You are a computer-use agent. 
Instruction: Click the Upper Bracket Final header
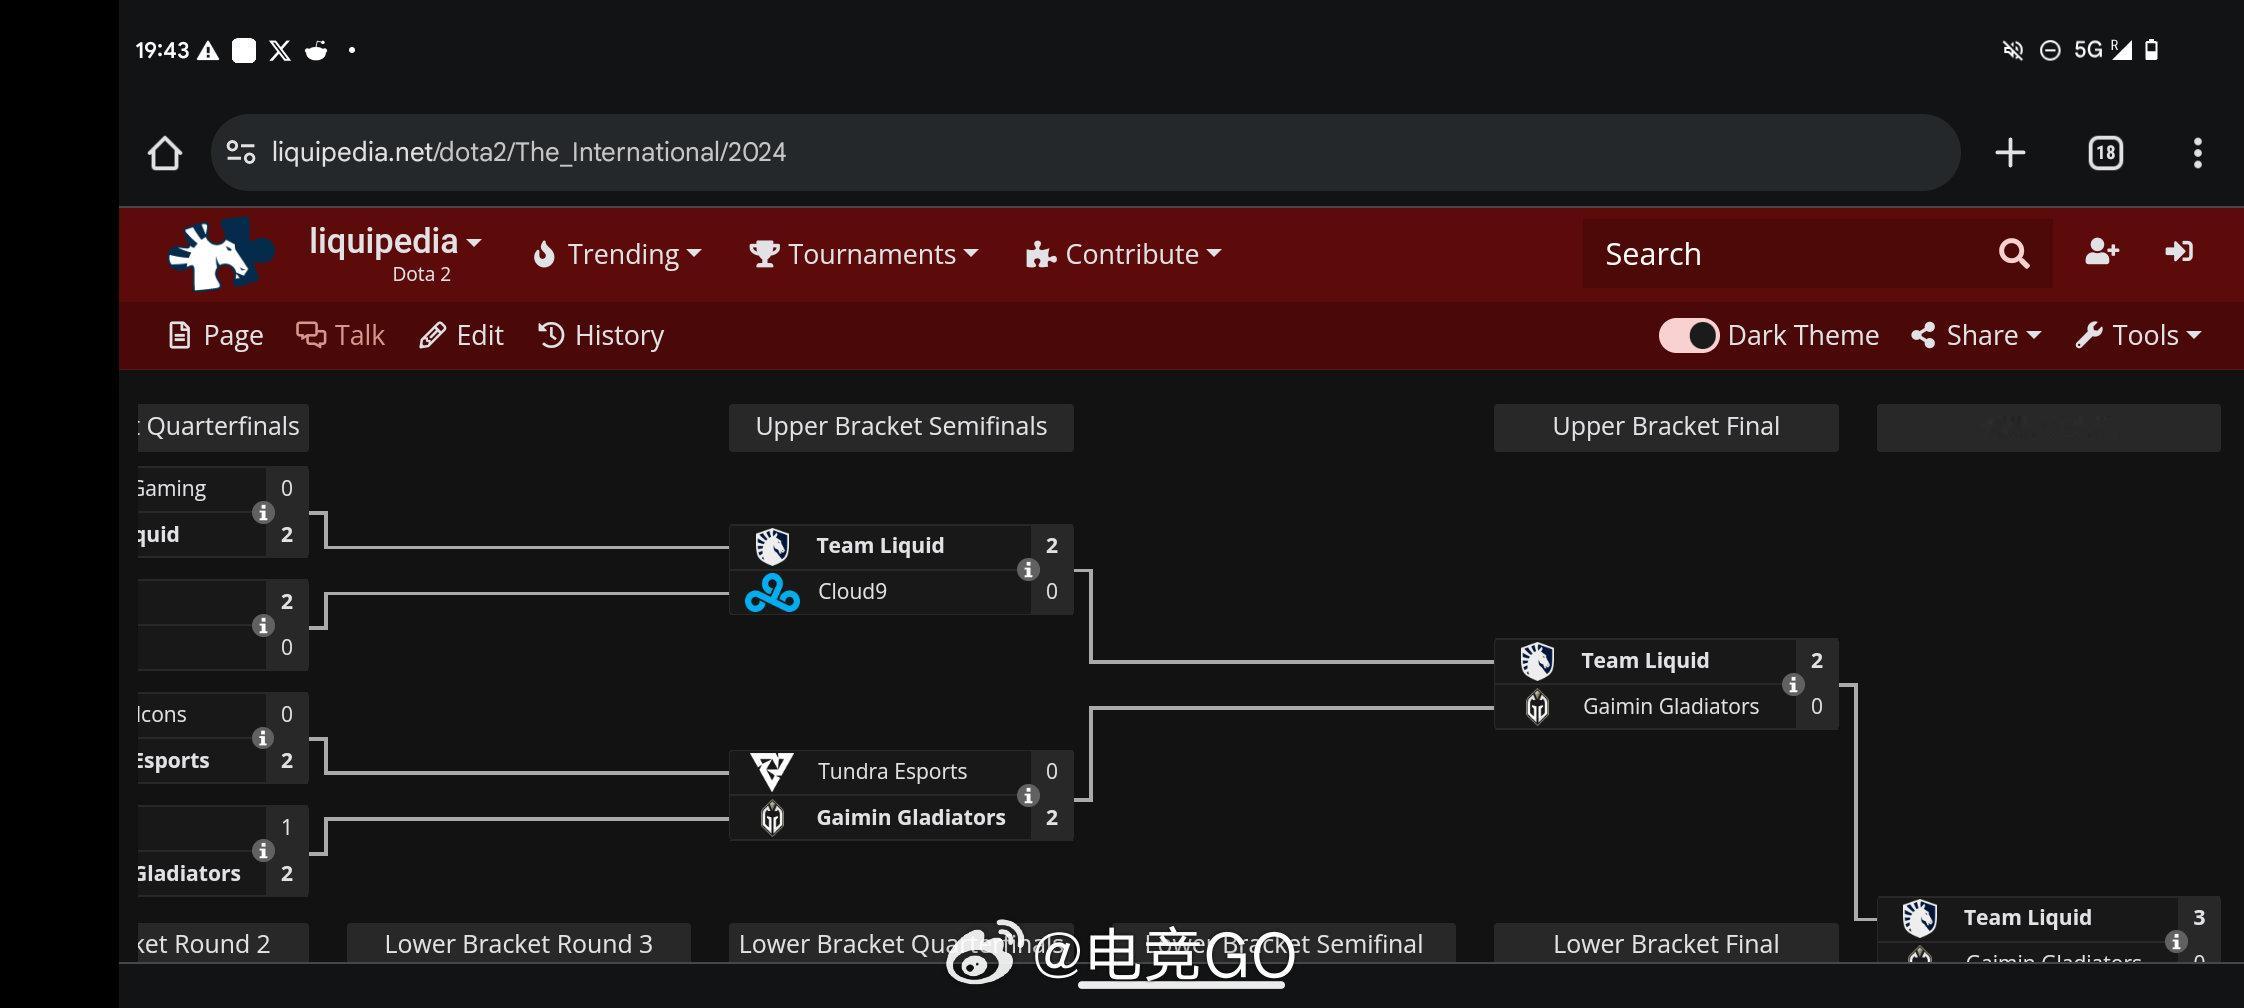click(x=1666, y=427)
